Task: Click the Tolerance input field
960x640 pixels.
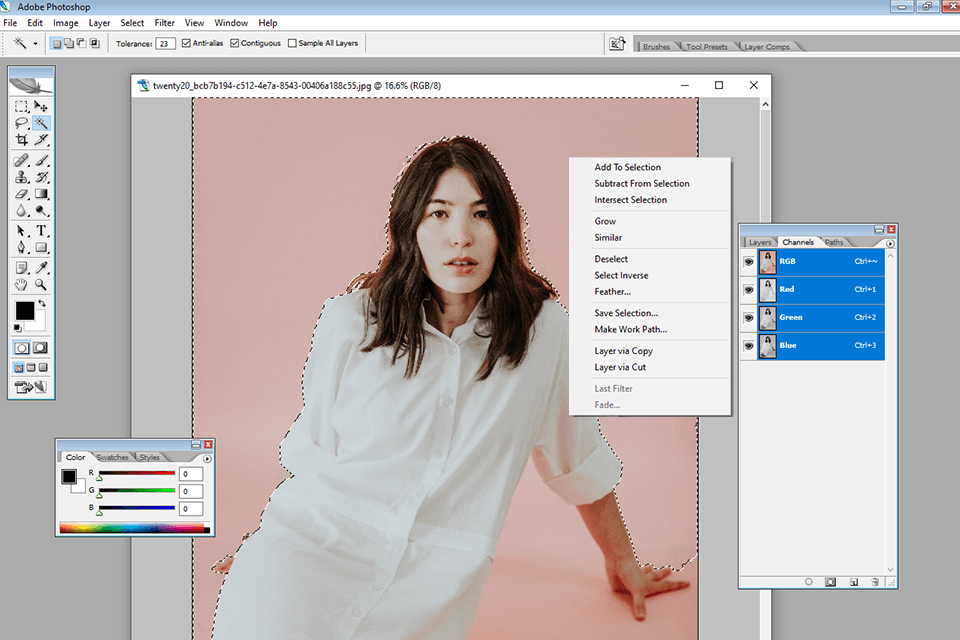Action: click(165, 43)
